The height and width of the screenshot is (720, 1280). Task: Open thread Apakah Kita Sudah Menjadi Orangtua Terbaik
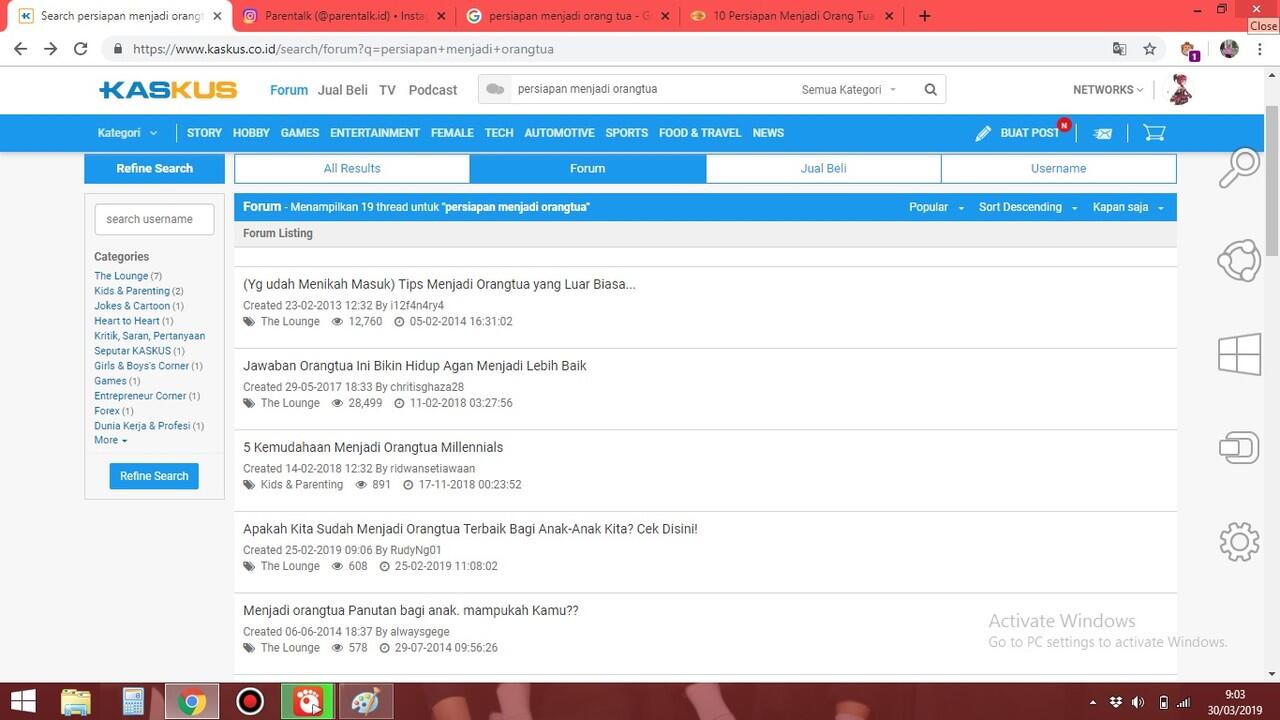(470, 529)
